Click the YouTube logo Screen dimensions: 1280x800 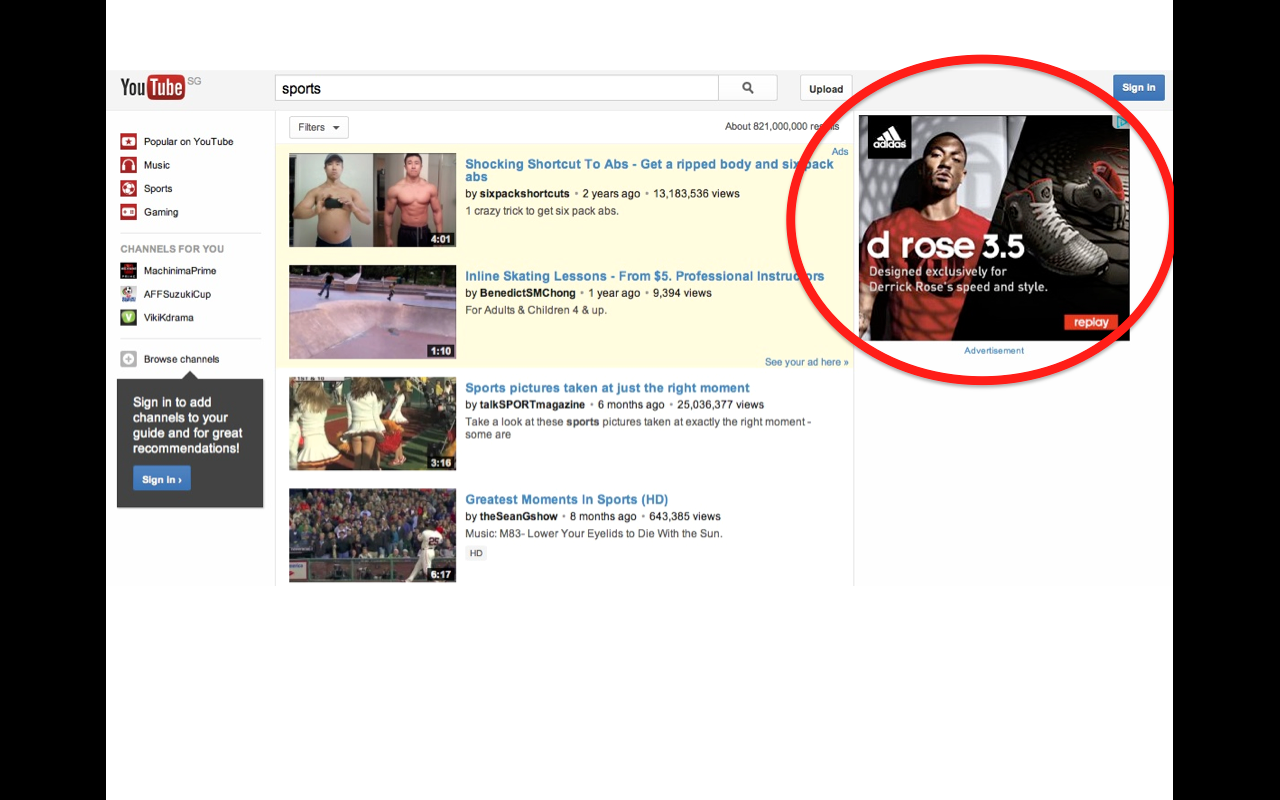[155, 87]
